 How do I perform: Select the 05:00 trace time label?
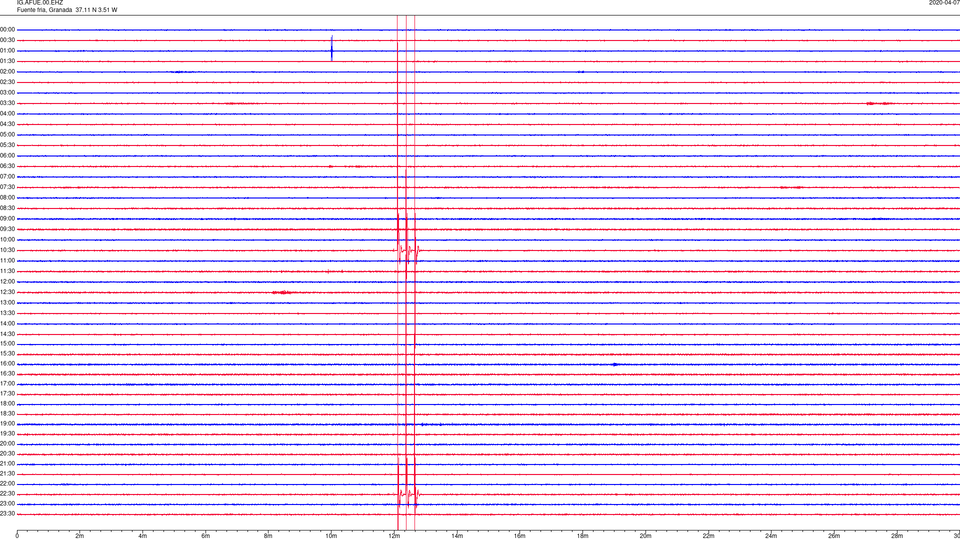[7, 134]
